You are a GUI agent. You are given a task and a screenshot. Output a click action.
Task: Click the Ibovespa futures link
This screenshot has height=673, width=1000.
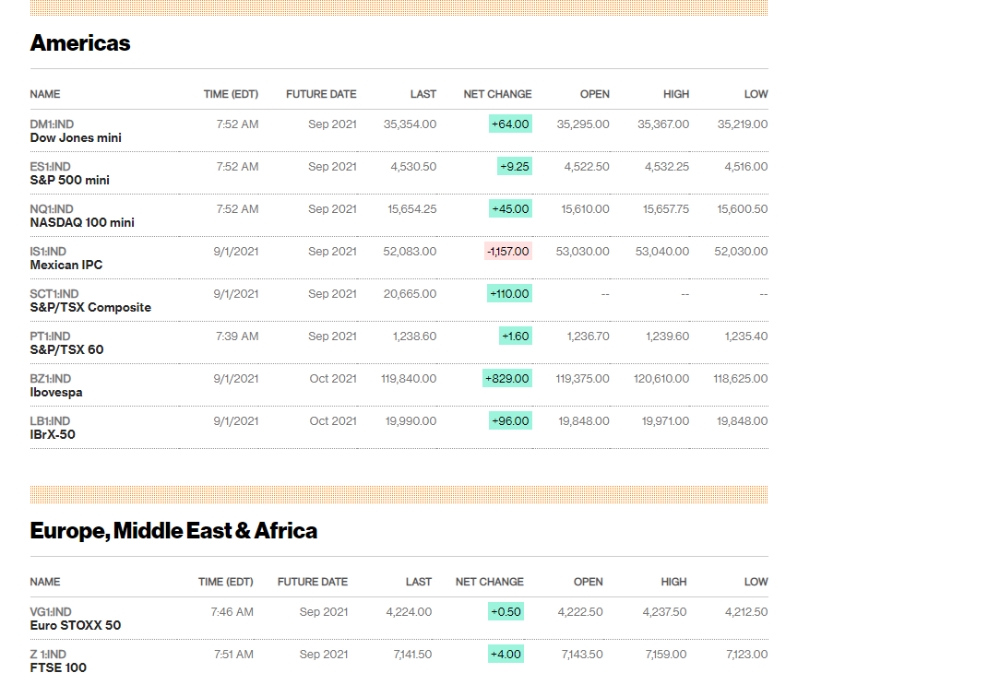tap(57, 392)
